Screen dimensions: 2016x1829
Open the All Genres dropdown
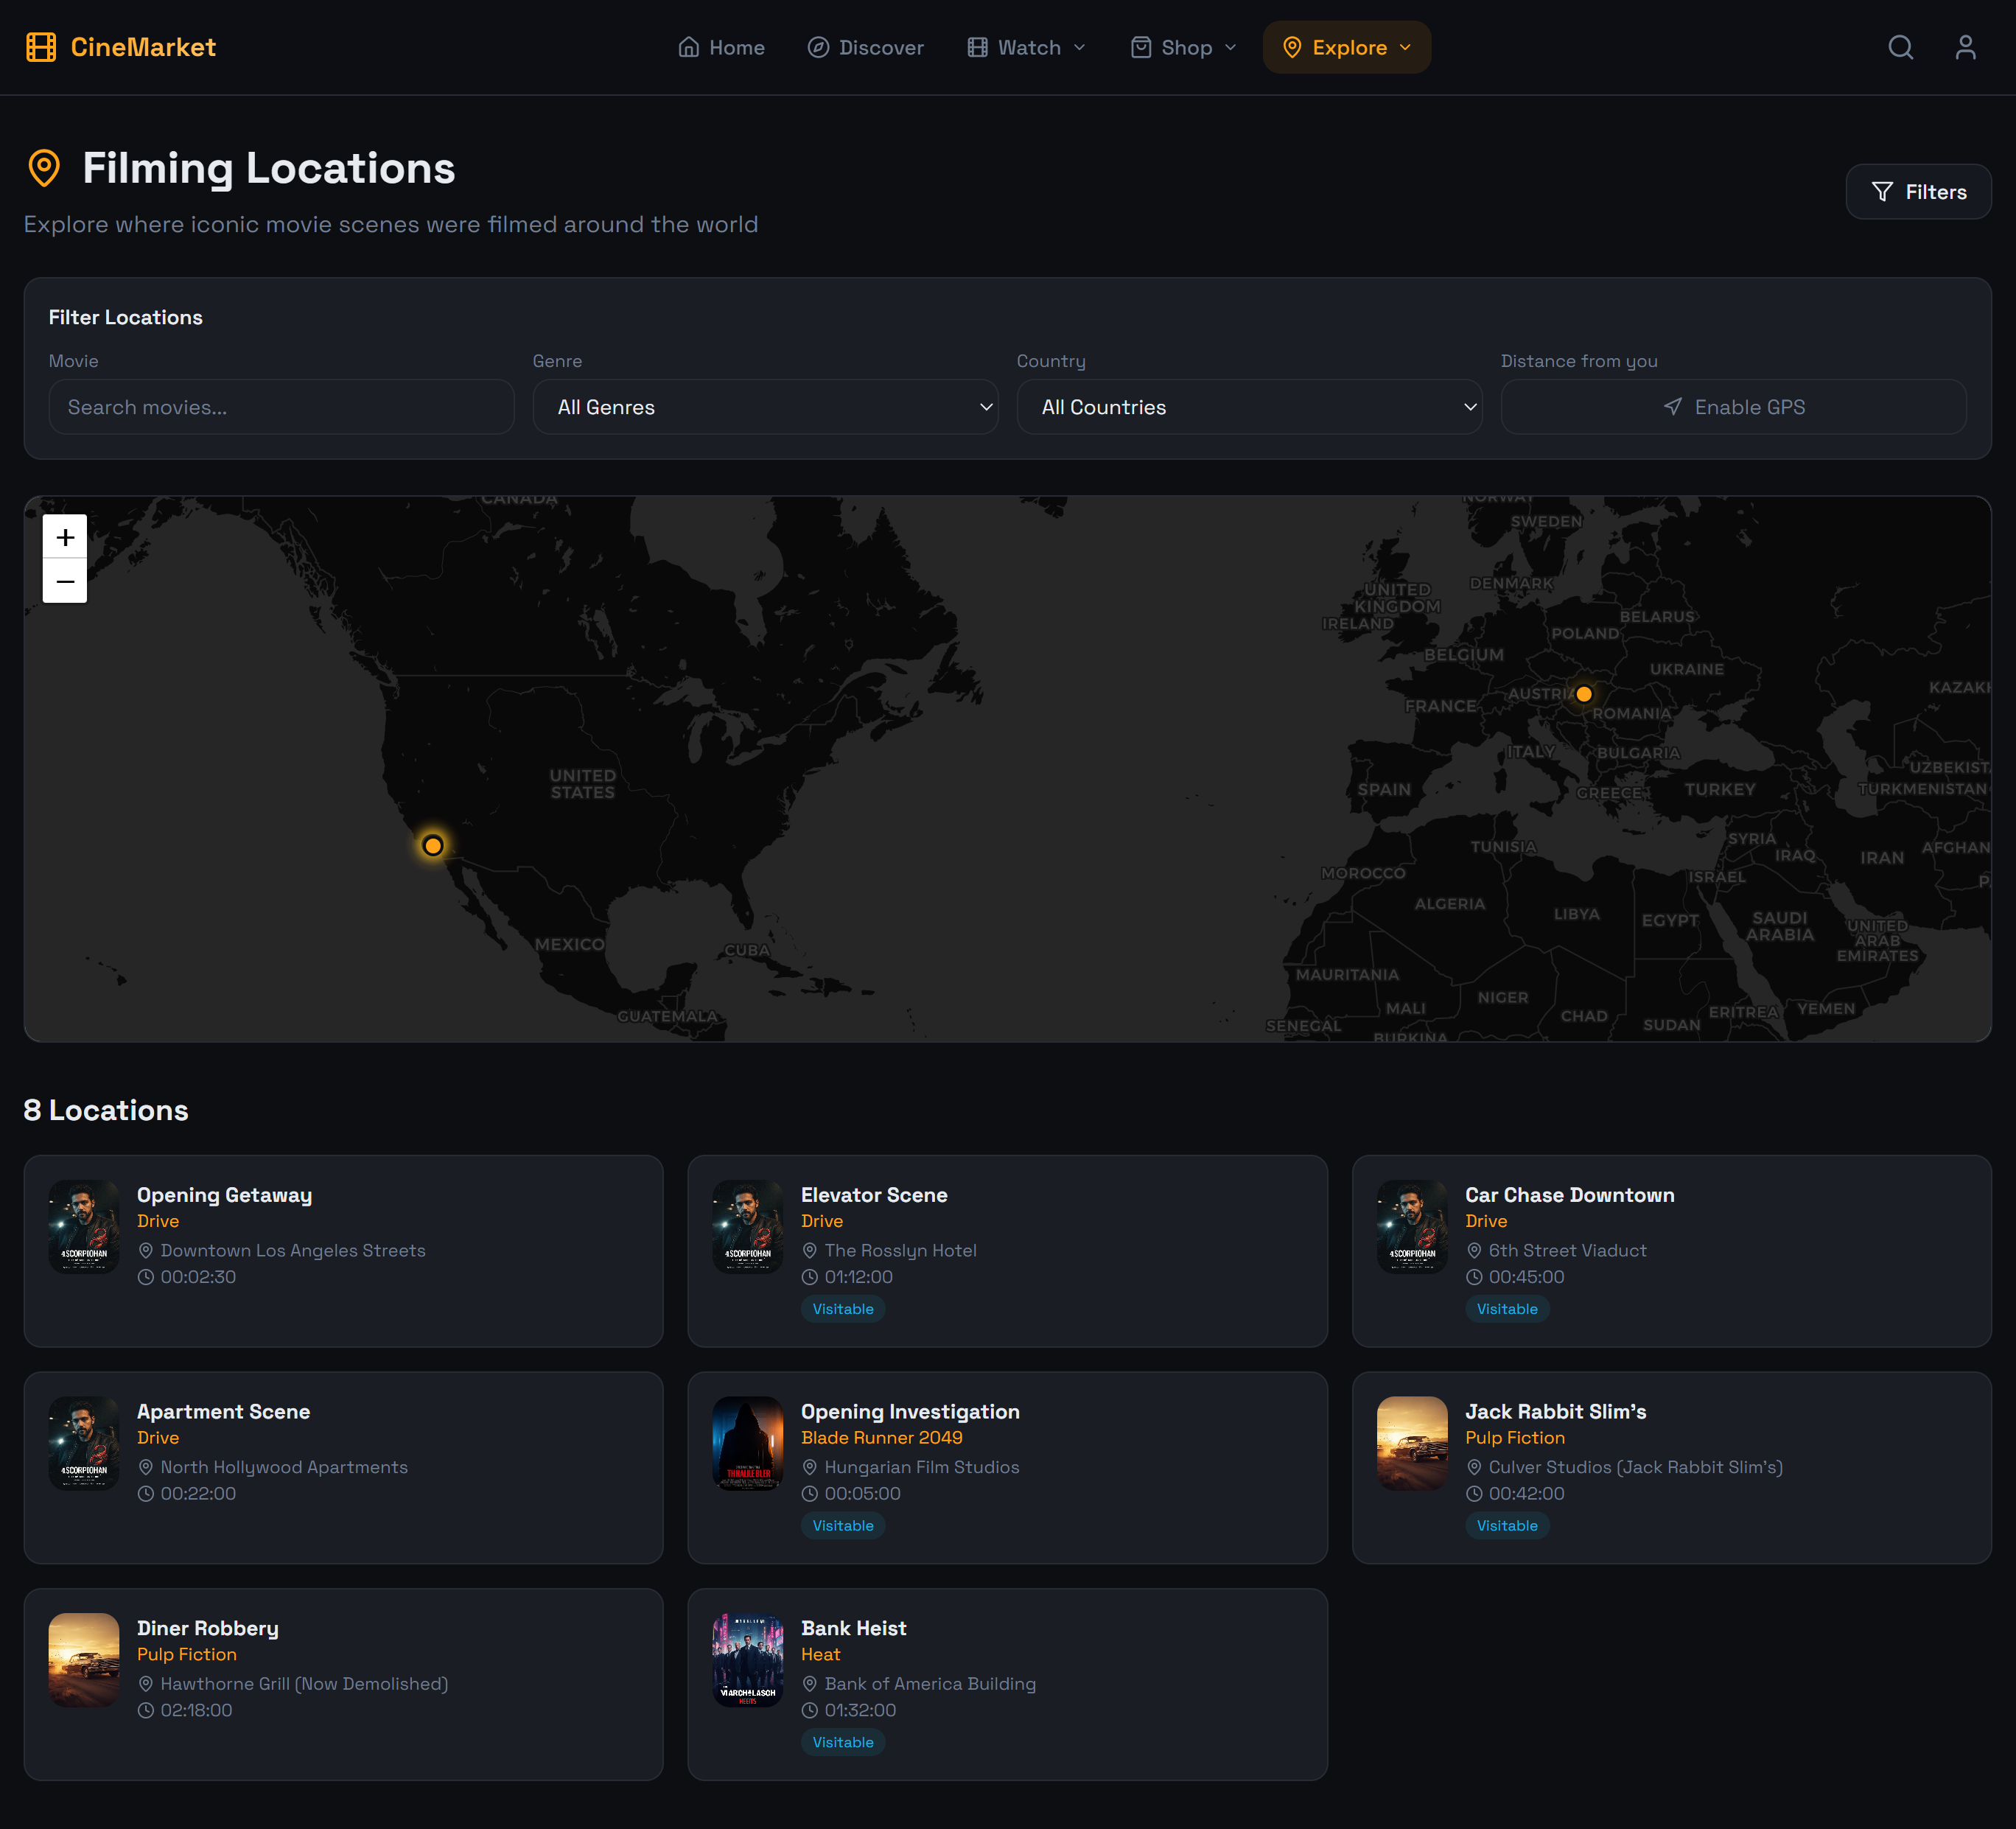pyautogui.click(x=765, y=407)
